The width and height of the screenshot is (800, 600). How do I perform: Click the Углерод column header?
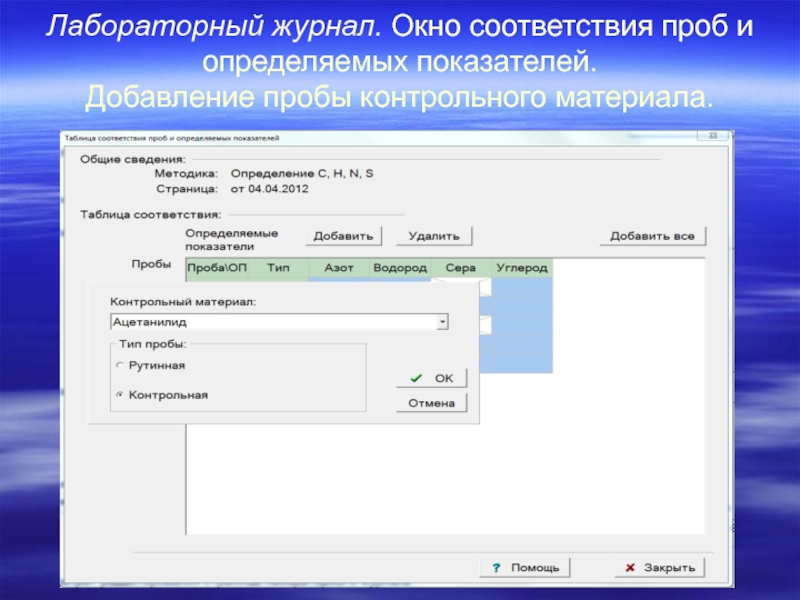(521, 268)
